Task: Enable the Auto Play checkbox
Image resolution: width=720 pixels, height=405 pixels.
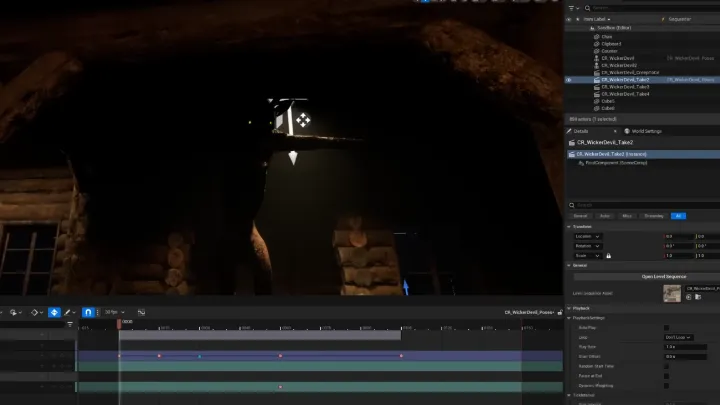Action: [666, 328]
